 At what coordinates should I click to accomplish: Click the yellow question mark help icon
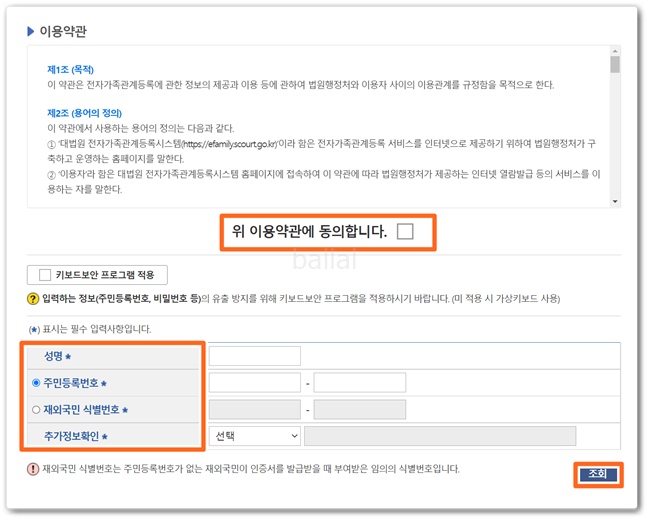coord(33,298)
